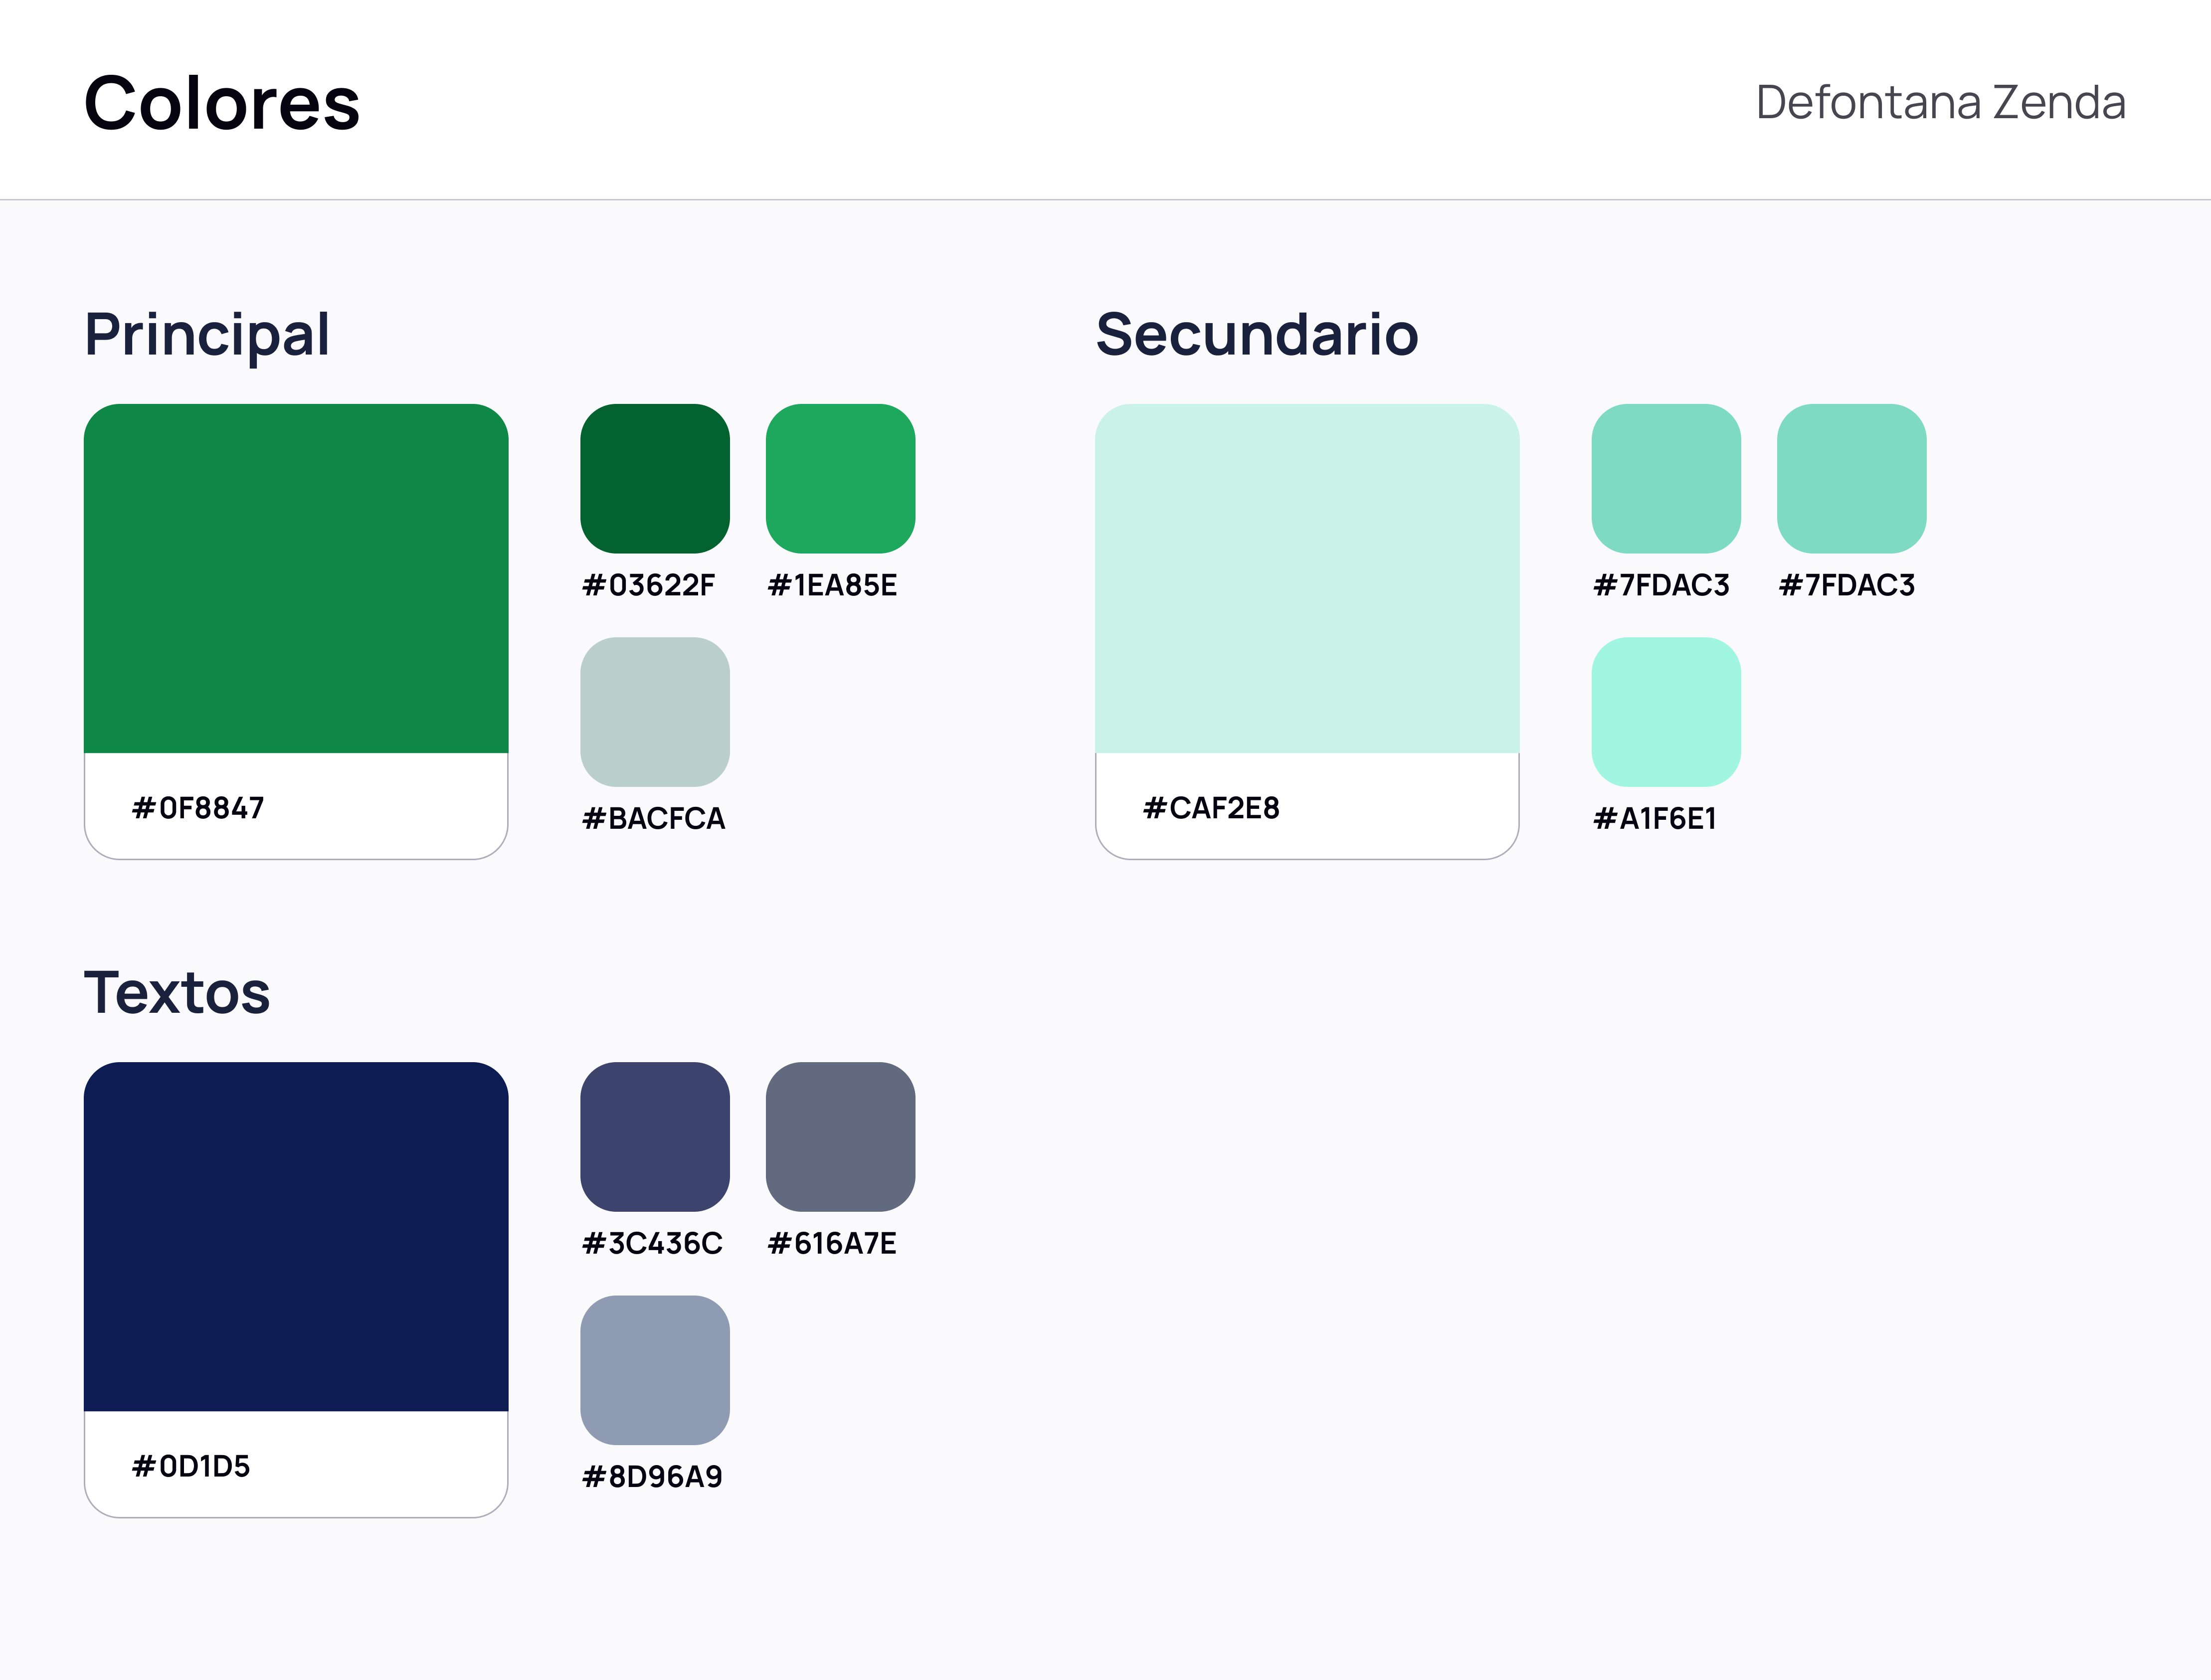Image resolution: width=2211 pixels, height=1680 pixels.
Task: Click the Principal section heading
Action: pos(207,335)
